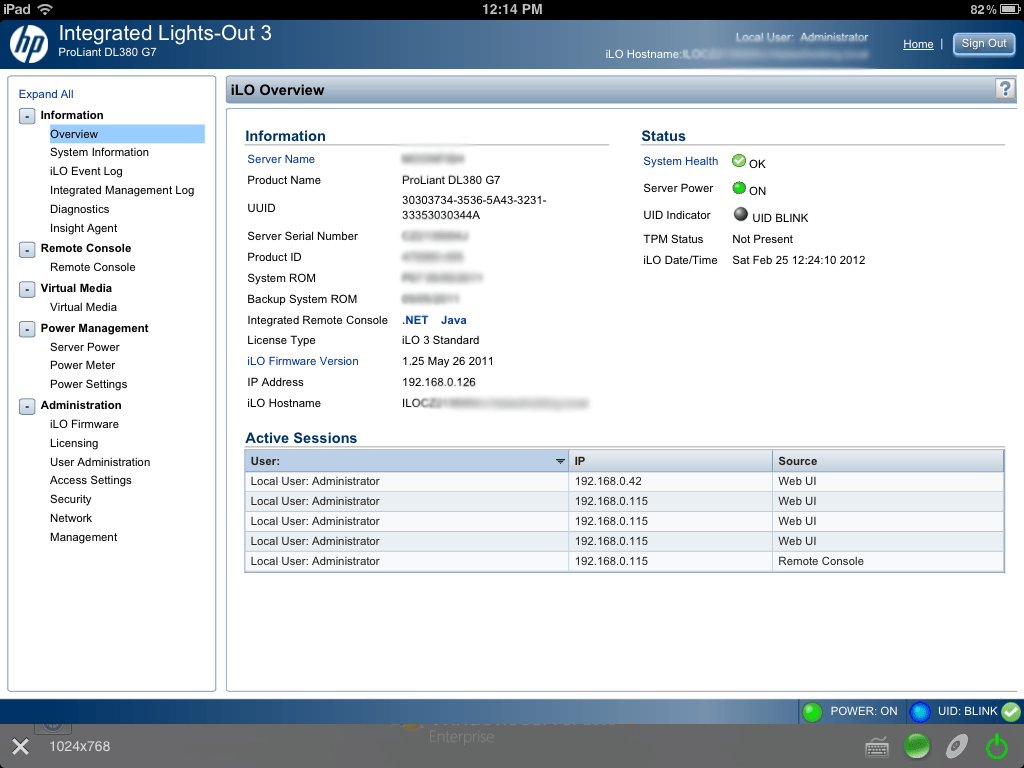
Task: Click the IP address value 192.168.0.126
Action: pyautogui.click(x=439, y=382)
